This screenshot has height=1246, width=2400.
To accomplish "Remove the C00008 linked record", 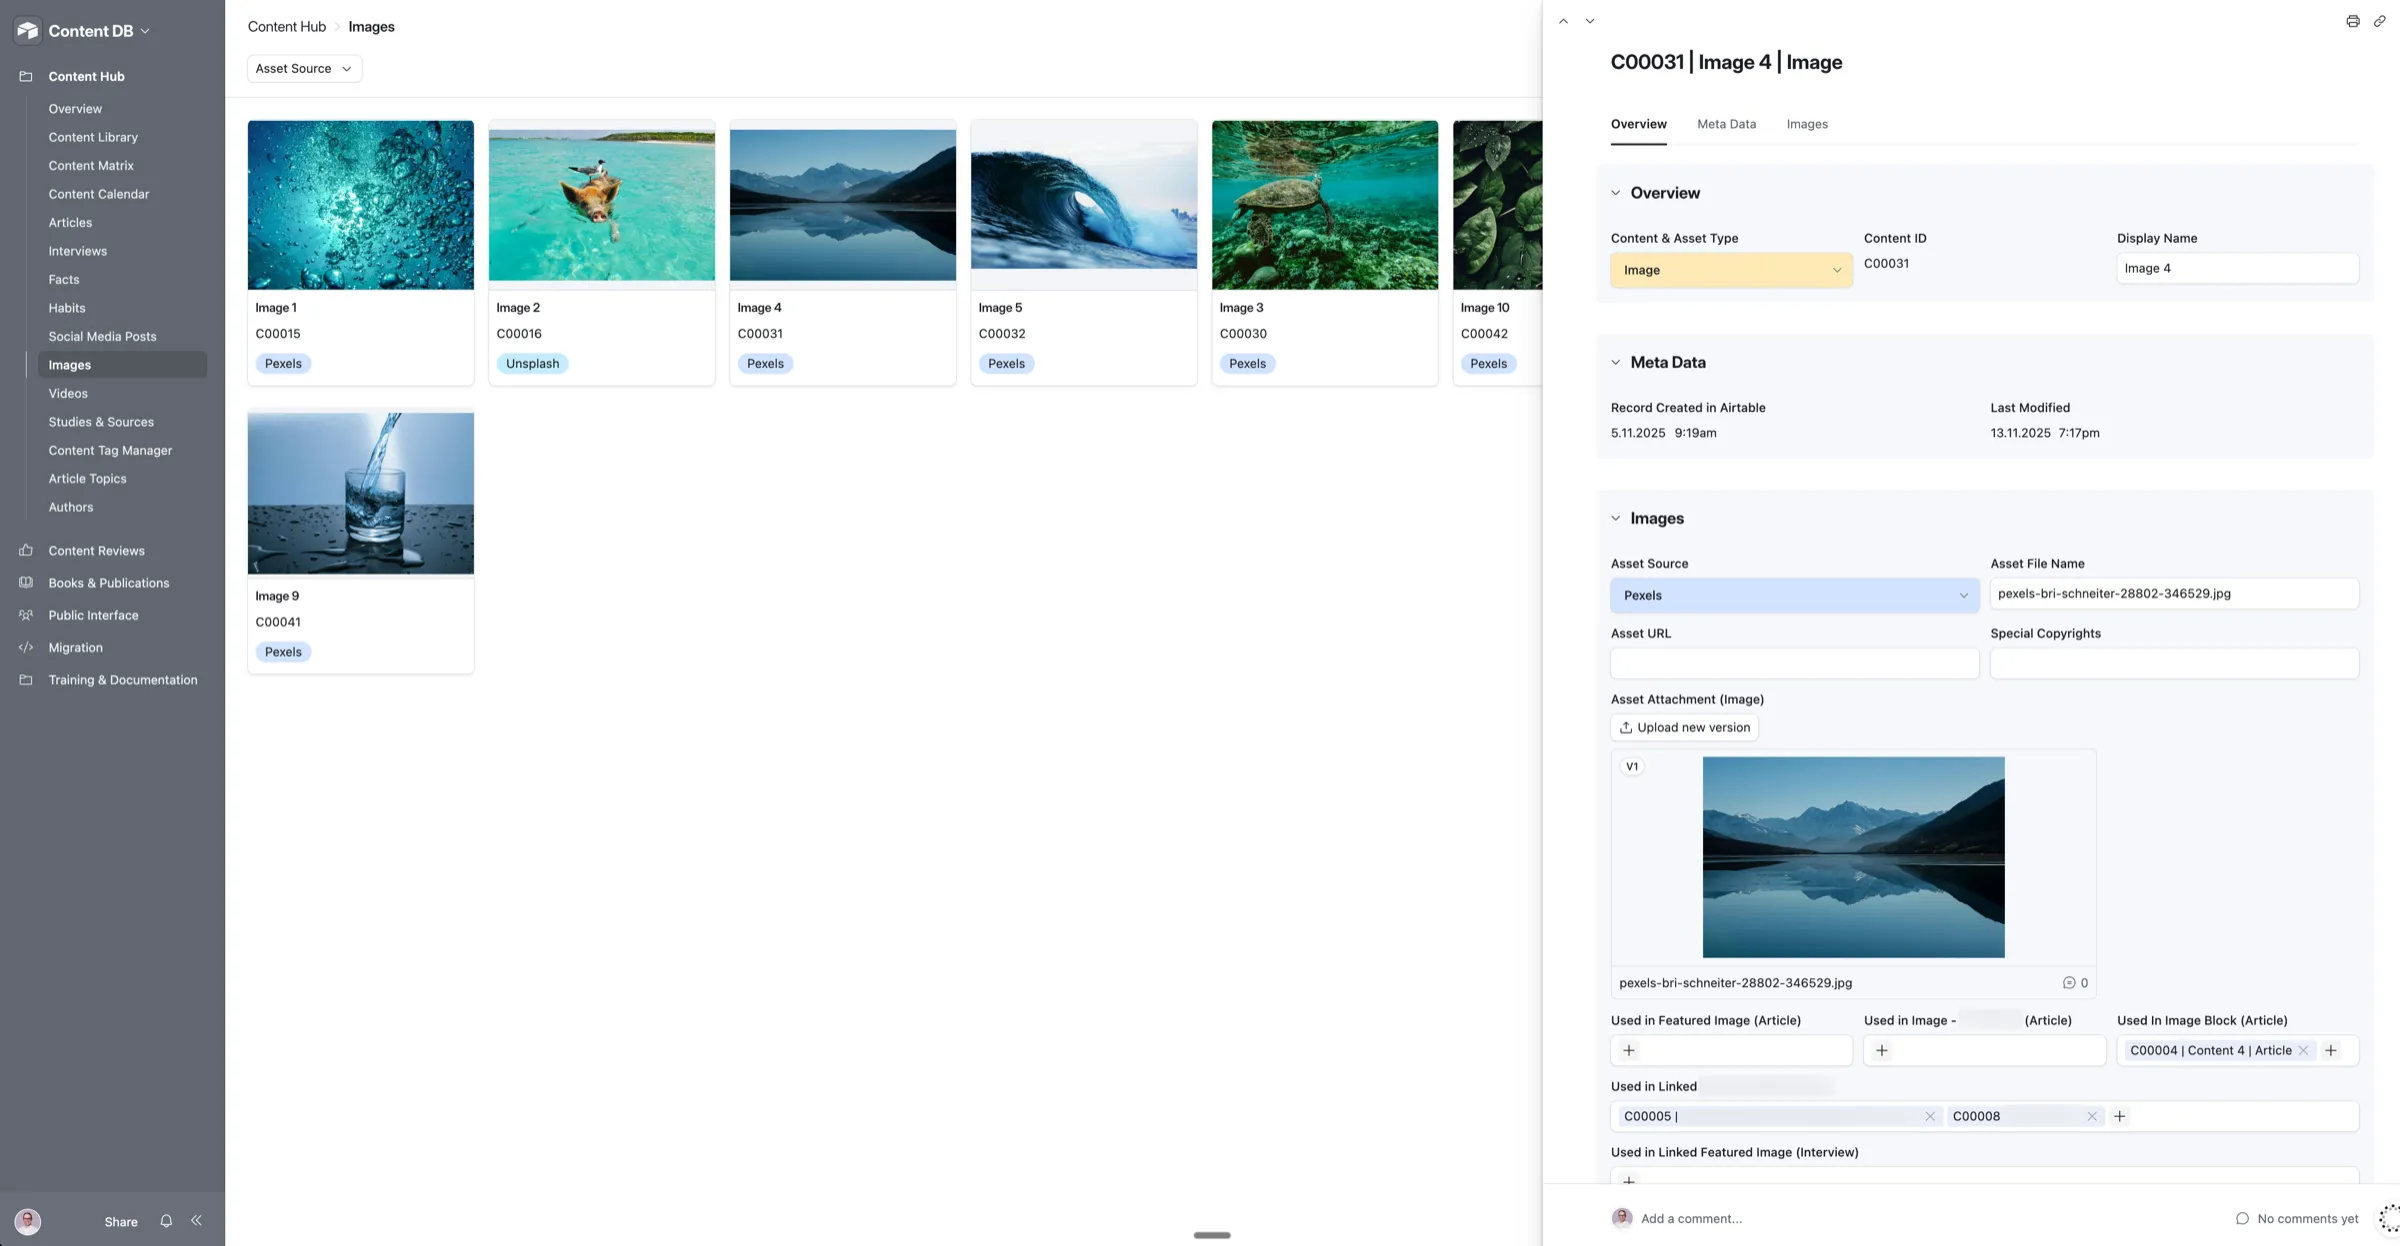I will (2092, 1116).
